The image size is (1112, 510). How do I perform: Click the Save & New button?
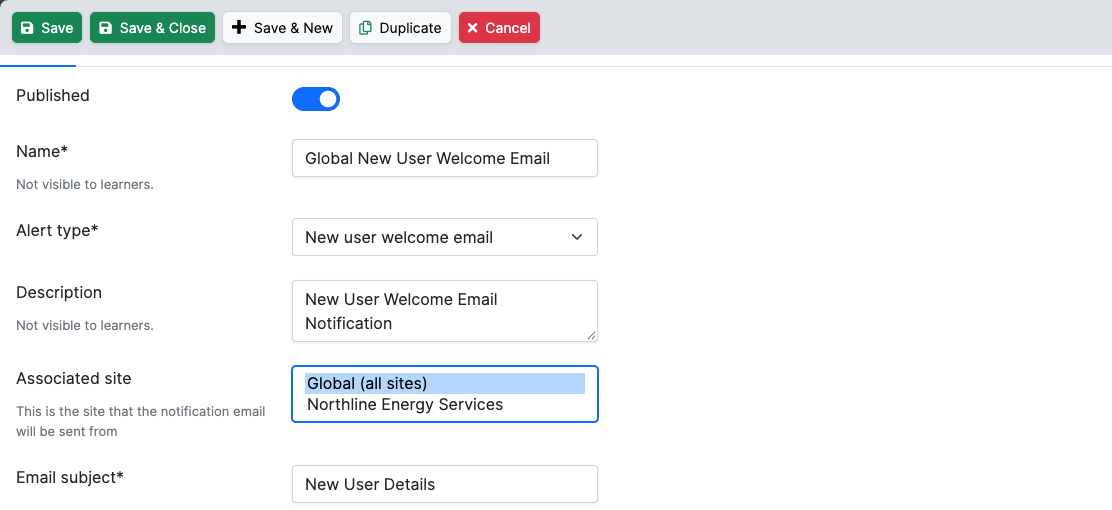click(x=282, y=28)
